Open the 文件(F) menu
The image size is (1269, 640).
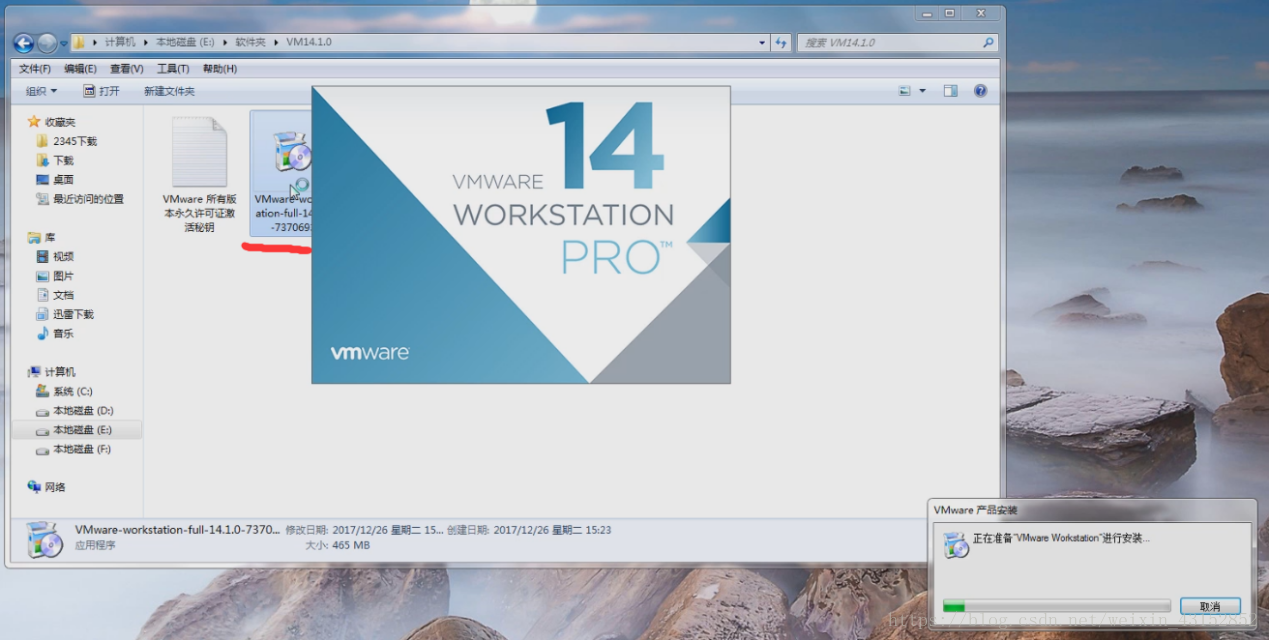[35, 69]
